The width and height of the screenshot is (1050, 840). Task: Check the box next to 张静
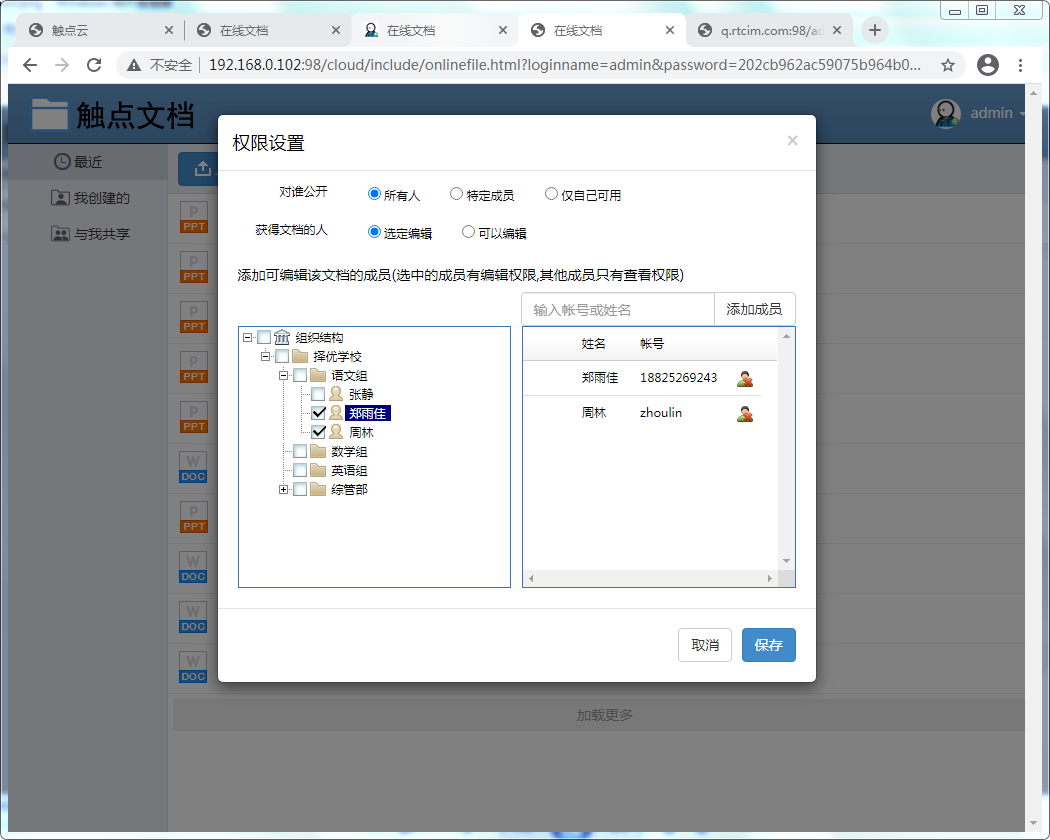(318, 394)
